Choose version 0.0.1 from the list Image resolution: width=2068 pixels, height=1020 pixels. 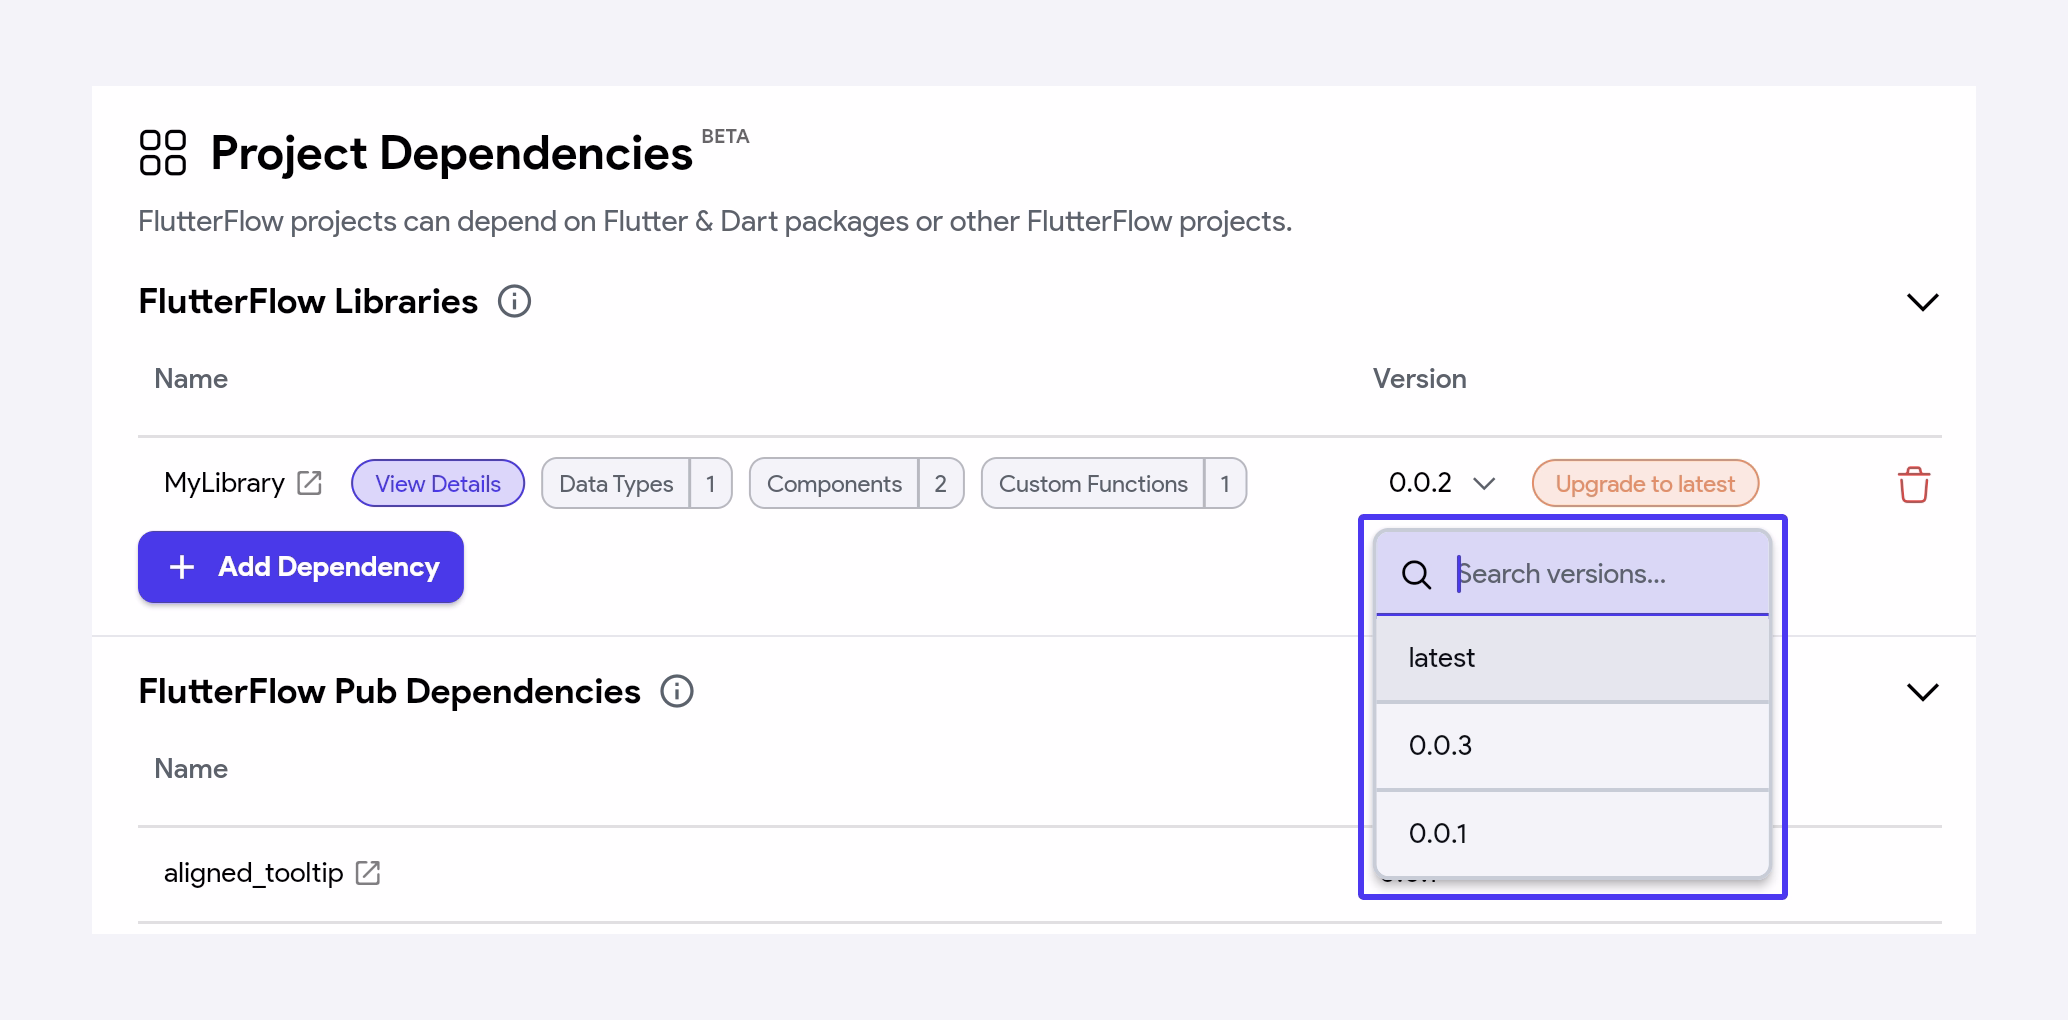(1573, 834)
